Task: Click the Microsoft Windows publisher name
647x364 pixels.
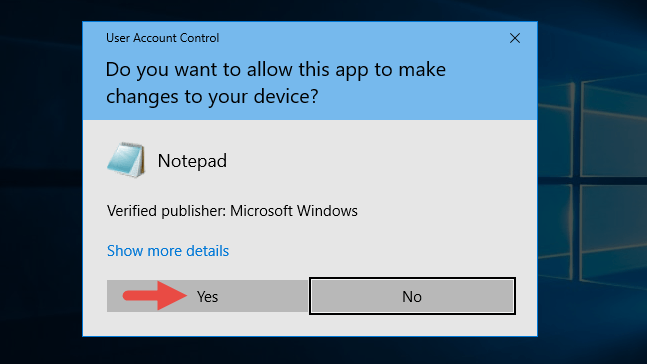Action: tap(294, 211)
